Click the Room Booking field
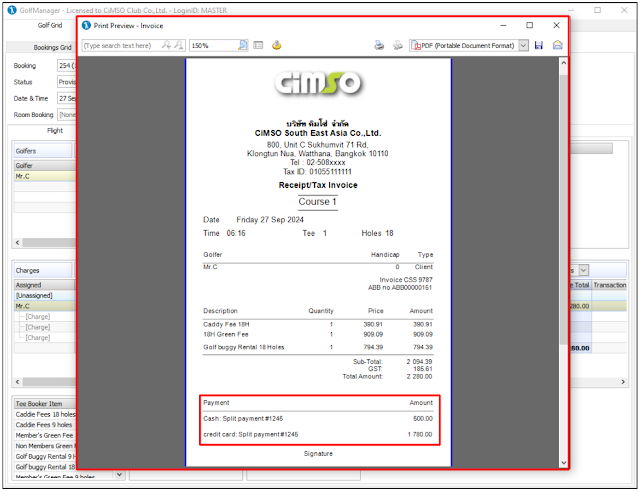Image resolution: width=639 pixels, height=491 pixels. click(67, 115)
